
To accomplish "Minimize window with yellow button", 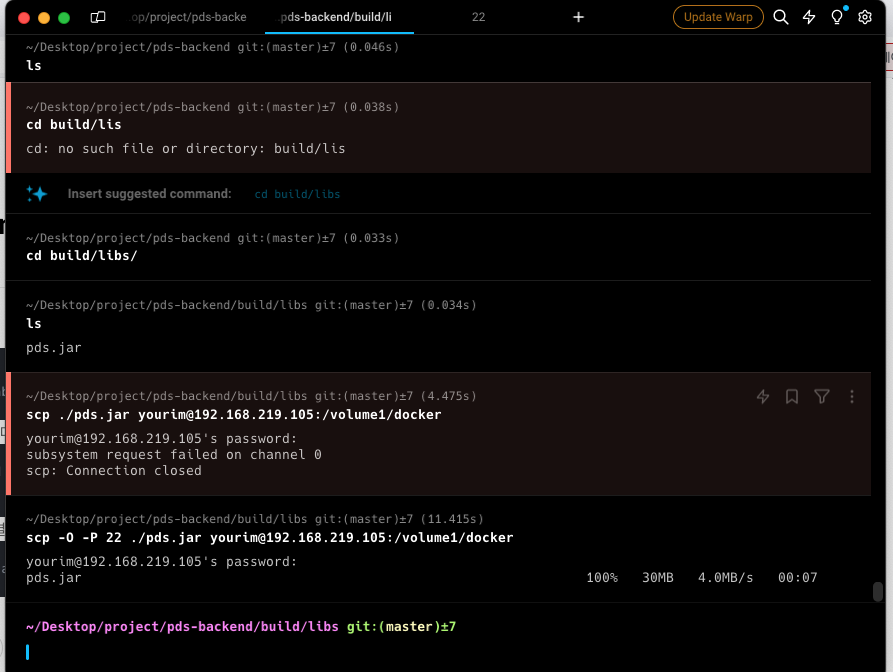I will coord(44,18).
